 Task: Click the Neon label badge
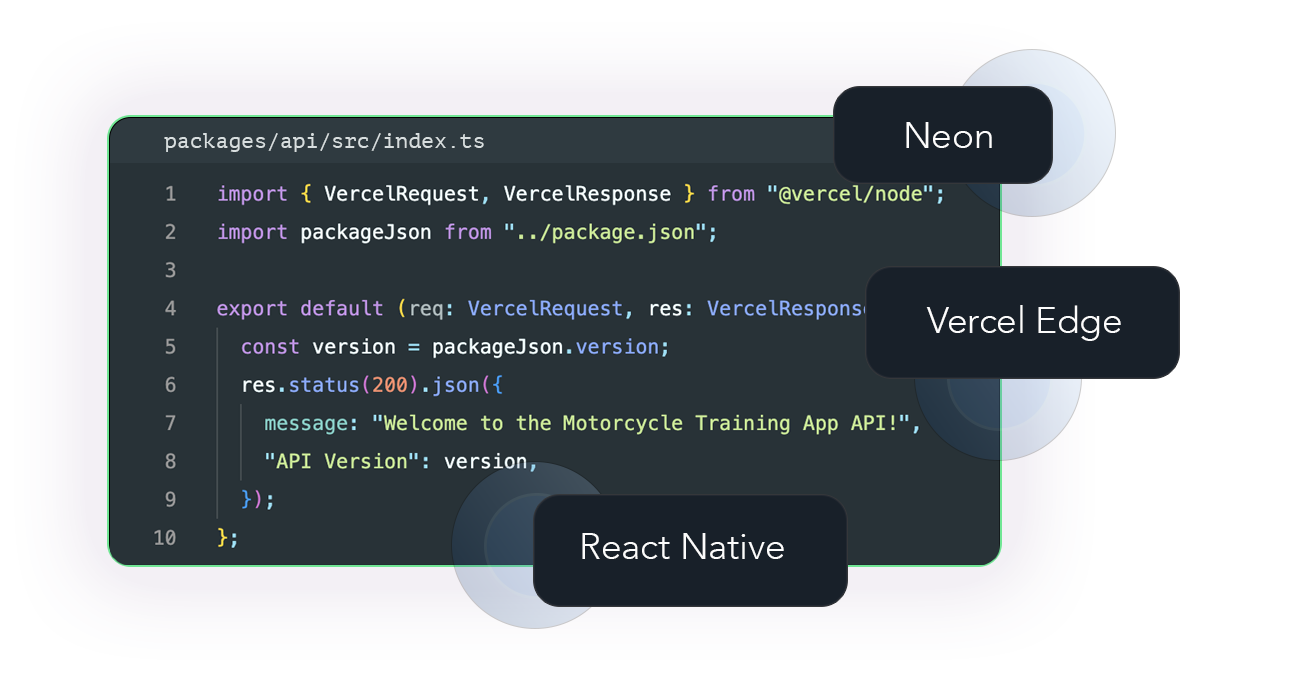pos(947,136)
